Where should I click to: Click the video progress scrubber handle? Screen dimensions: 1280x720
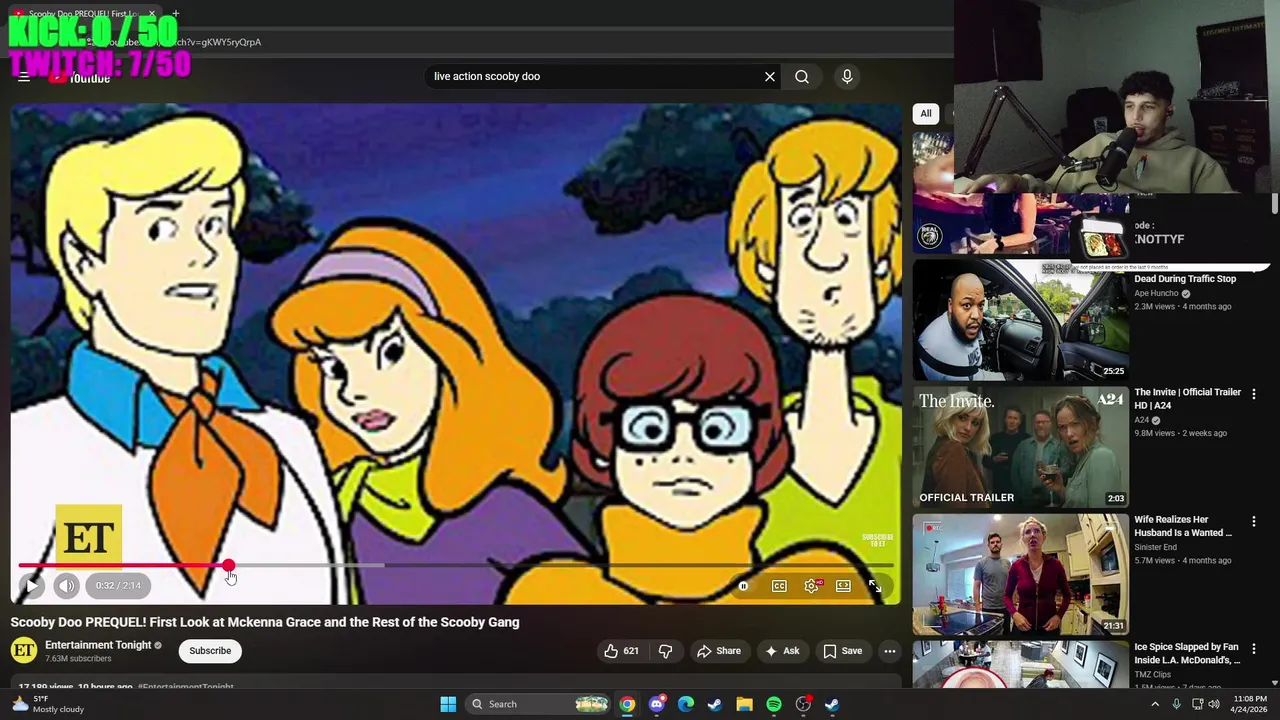tap(229, 566)
